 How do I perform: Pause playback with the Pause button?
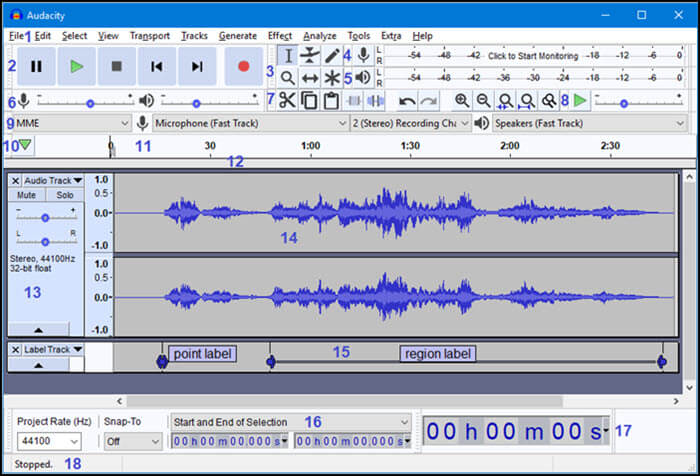click(37, 66)
